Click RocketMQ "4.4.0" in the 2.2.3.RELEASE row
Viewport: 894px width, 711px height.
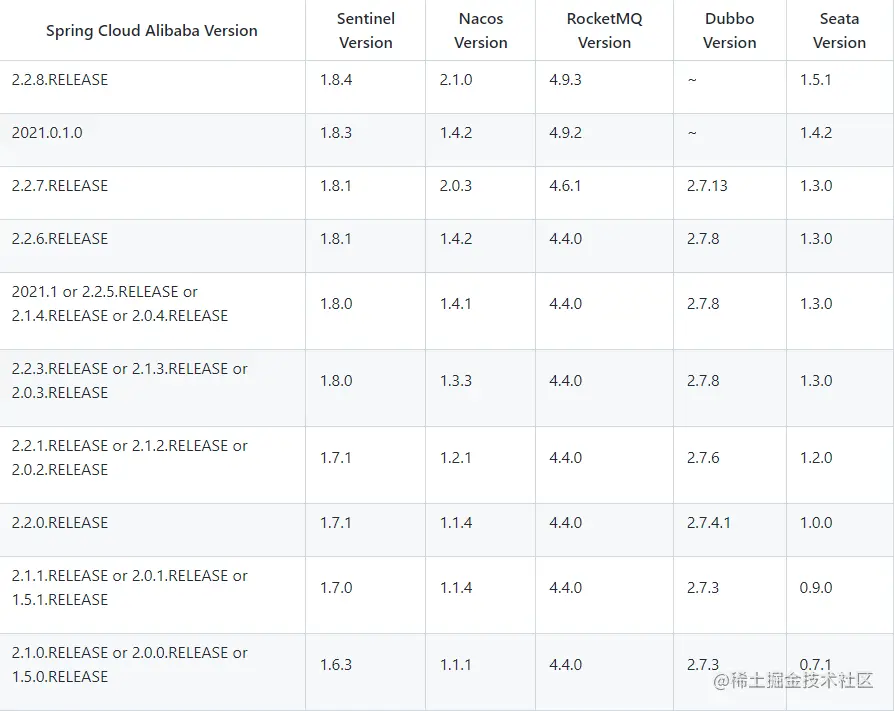(x=566, y=381)
